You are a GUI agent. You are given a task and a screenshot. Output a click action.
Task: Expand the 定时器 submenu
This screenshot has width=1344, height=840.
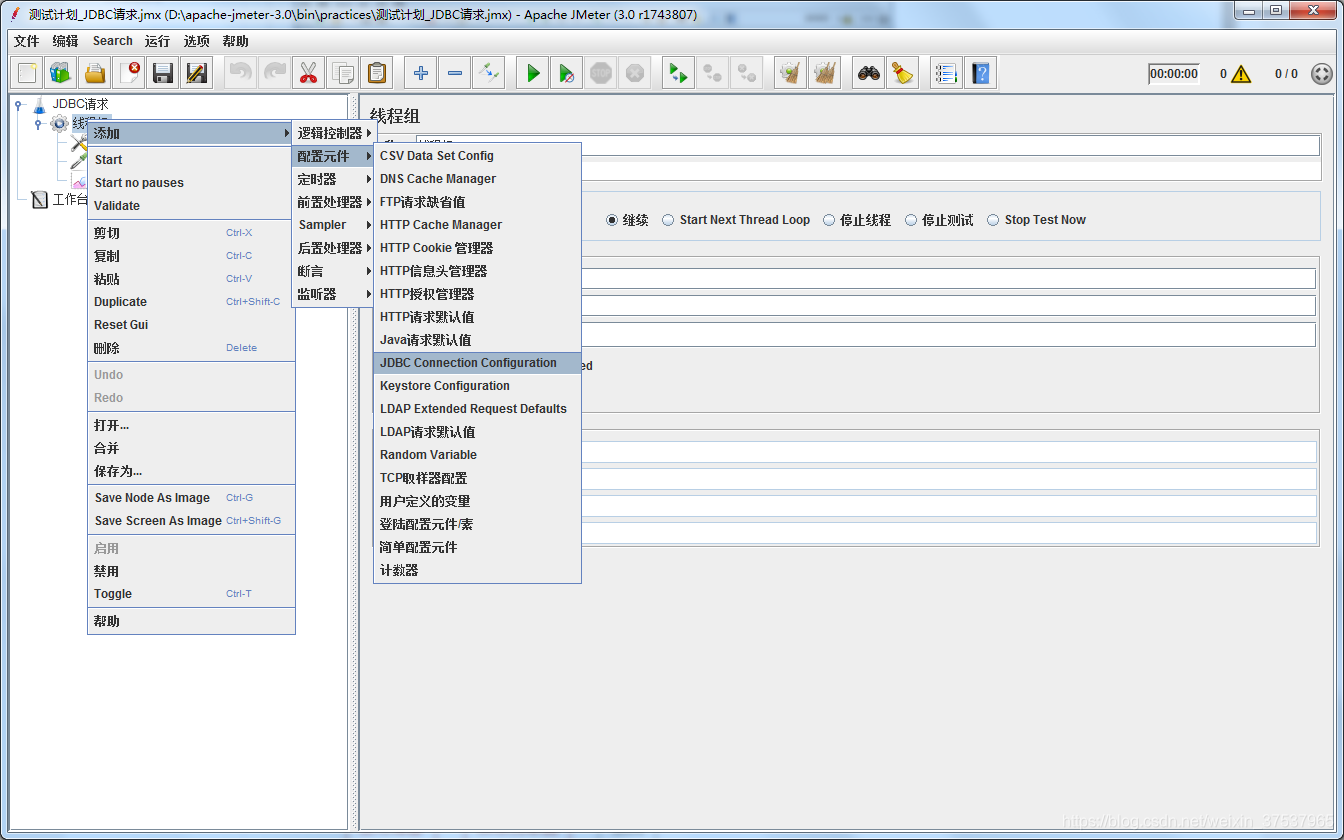335,179
